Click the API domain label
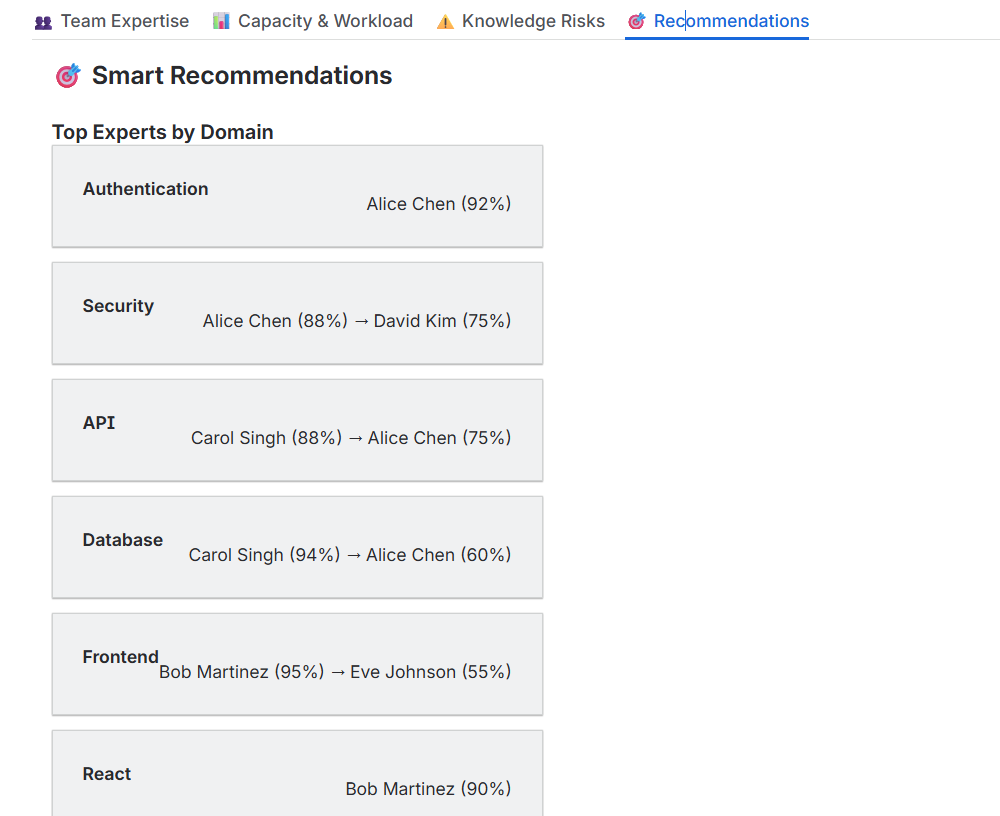1000x816 pixels. tap(99, 423)
